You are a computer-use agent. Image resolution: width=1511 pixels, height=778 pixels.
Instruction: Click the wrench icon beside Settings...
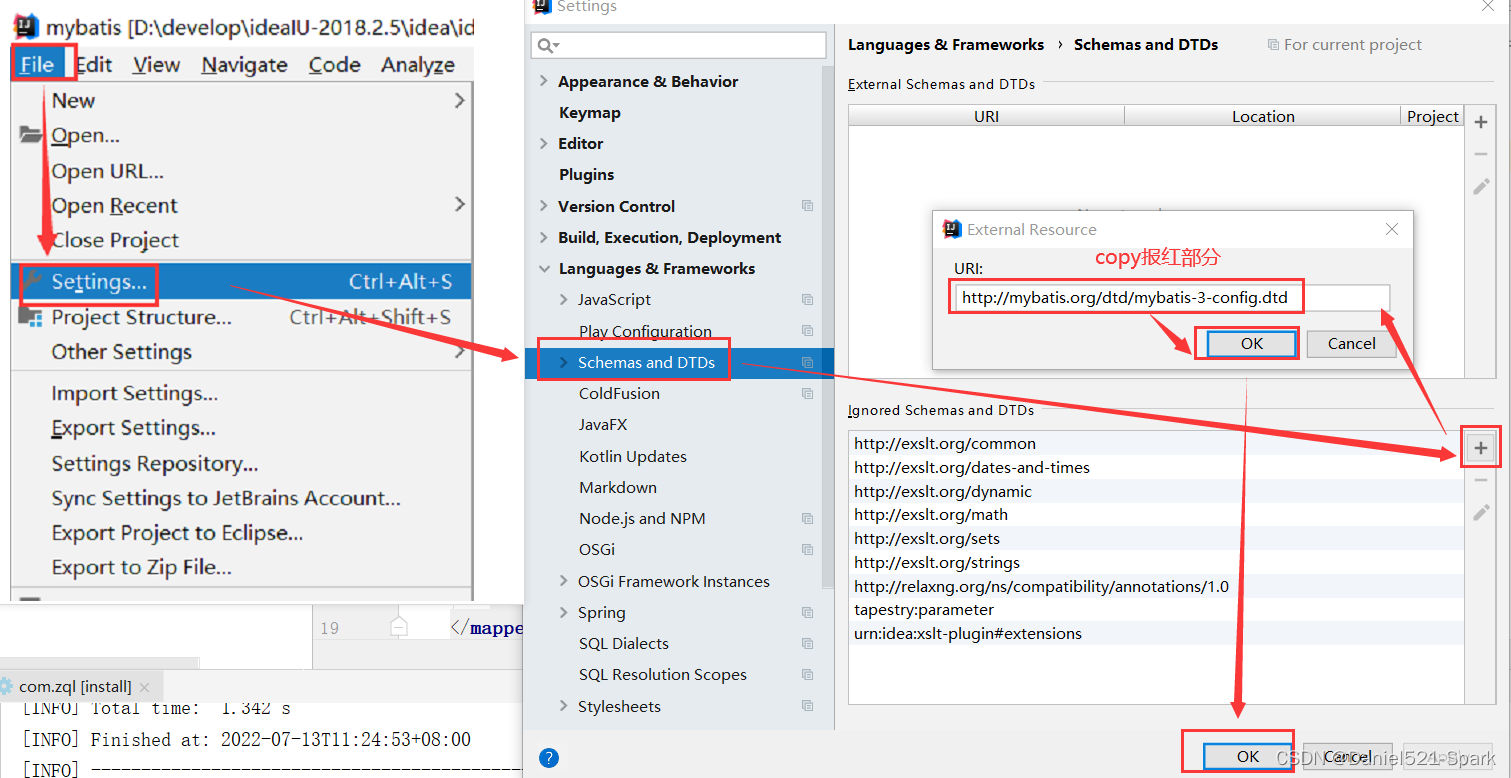pos(32,281)
